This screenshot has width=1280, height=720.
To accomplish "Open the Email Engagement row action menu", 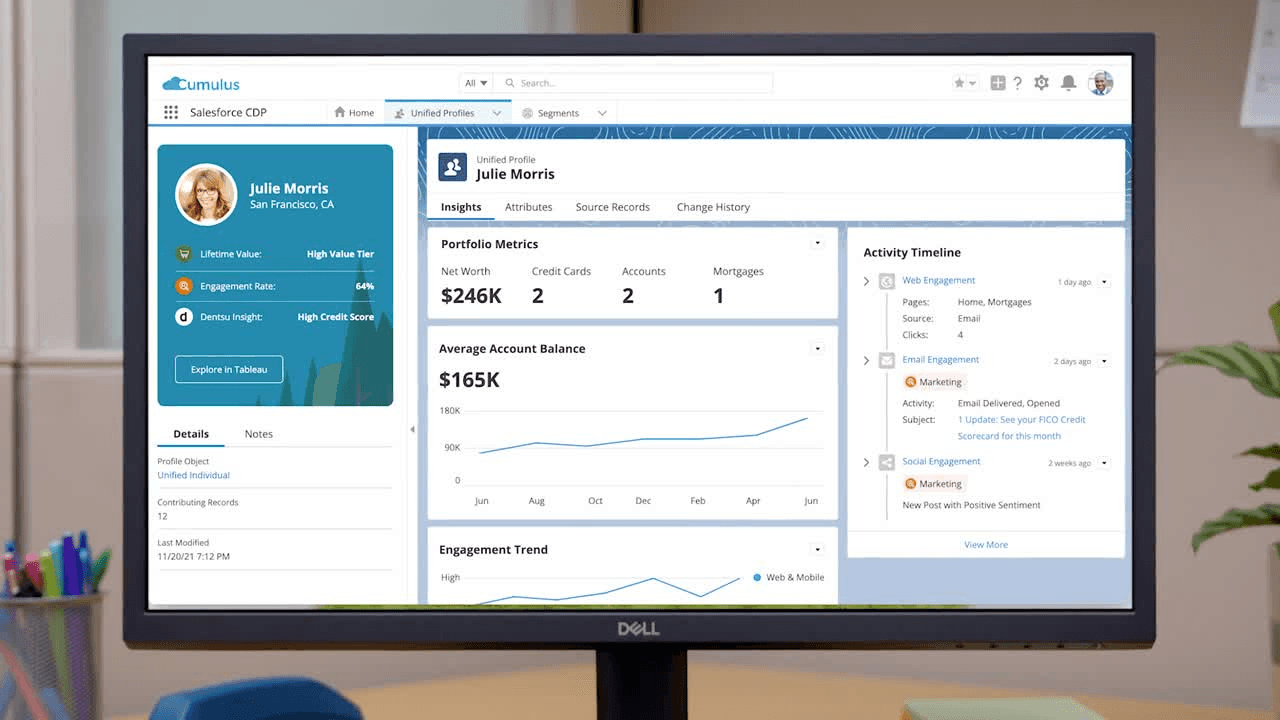I will tap(1104, 361).
